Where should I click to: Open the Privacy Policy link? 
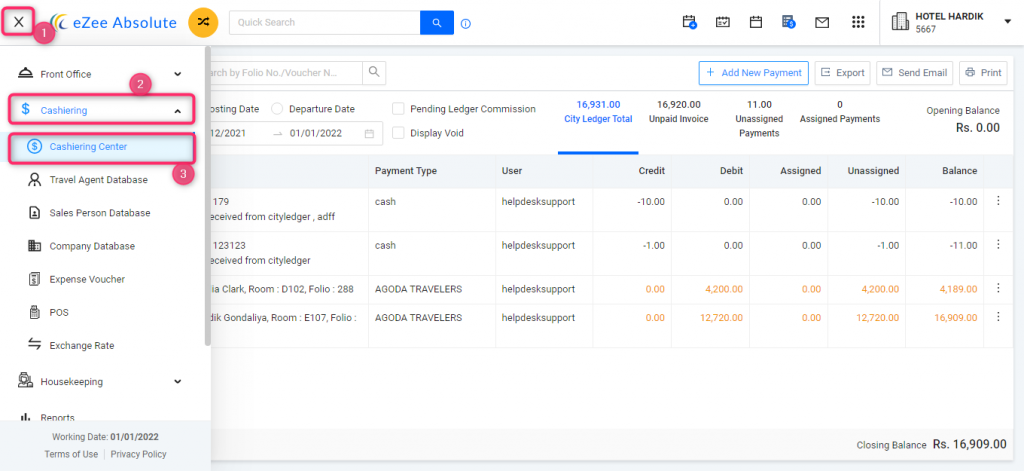point(138,454)
